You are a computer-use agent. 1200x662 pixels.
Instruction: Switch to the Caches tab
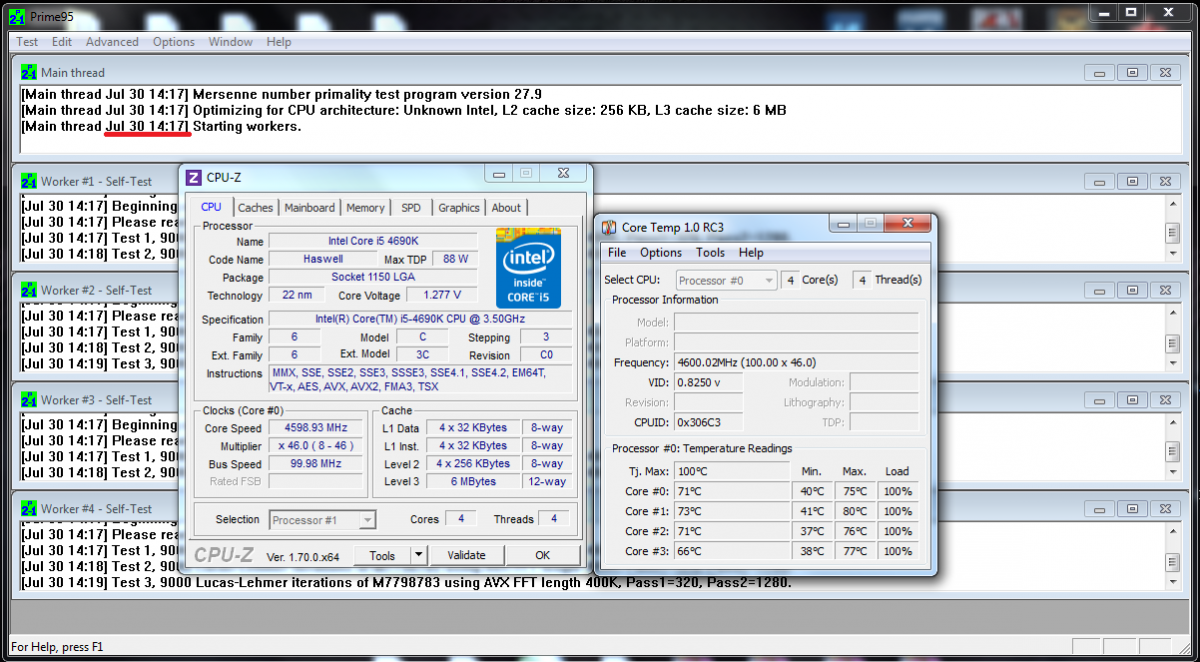click(x=255, y=208)
